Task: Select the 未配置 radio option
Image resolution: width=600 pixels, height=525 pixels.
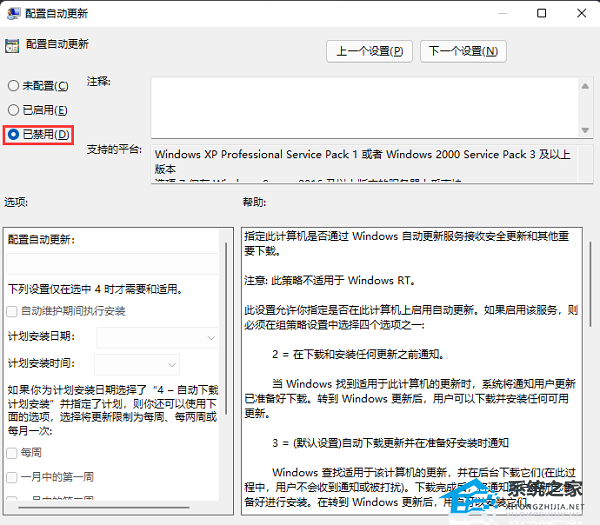Action: click(x=13, y=86)
